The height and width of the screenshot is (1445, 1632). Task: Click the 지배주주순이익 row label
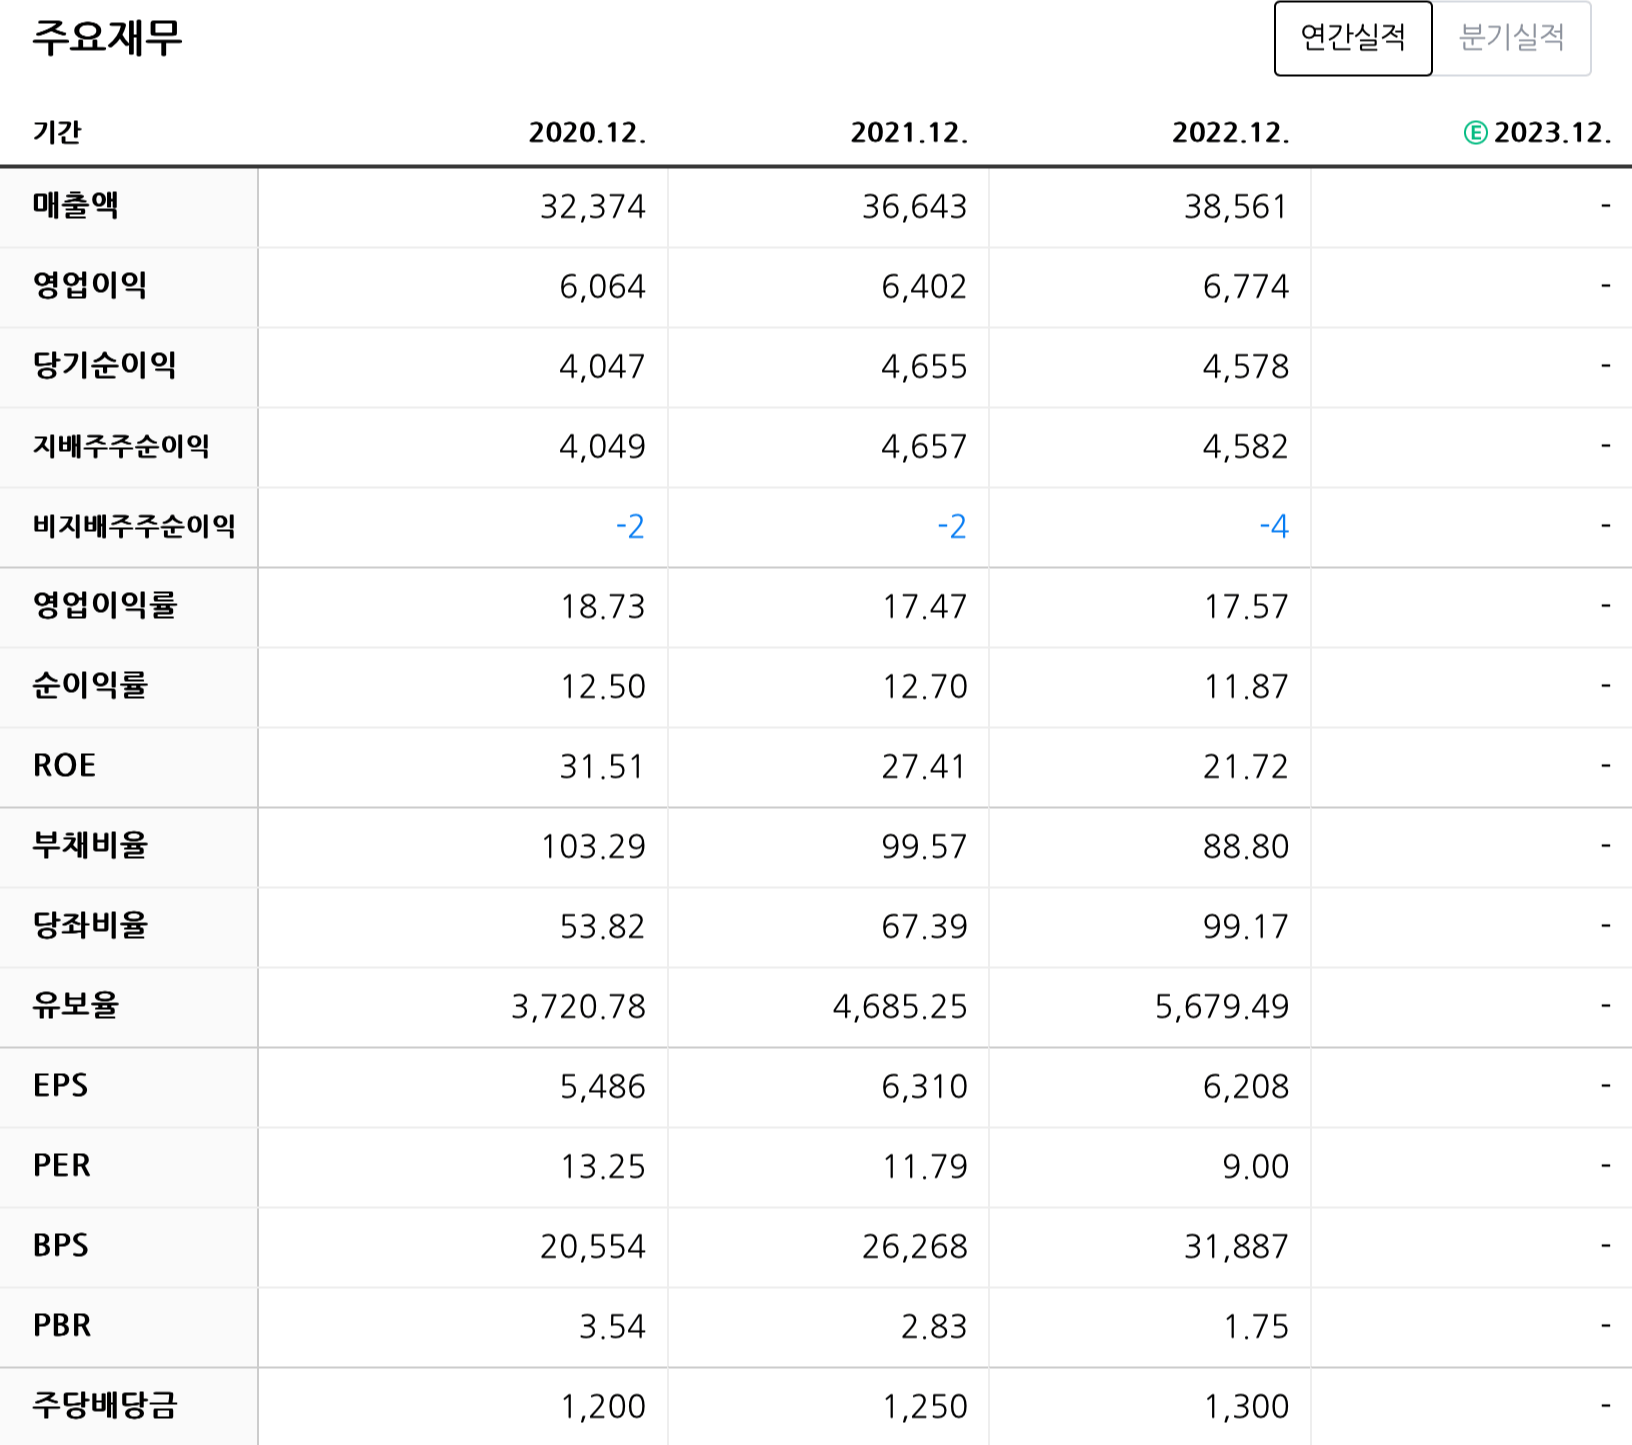coord(121,445)
